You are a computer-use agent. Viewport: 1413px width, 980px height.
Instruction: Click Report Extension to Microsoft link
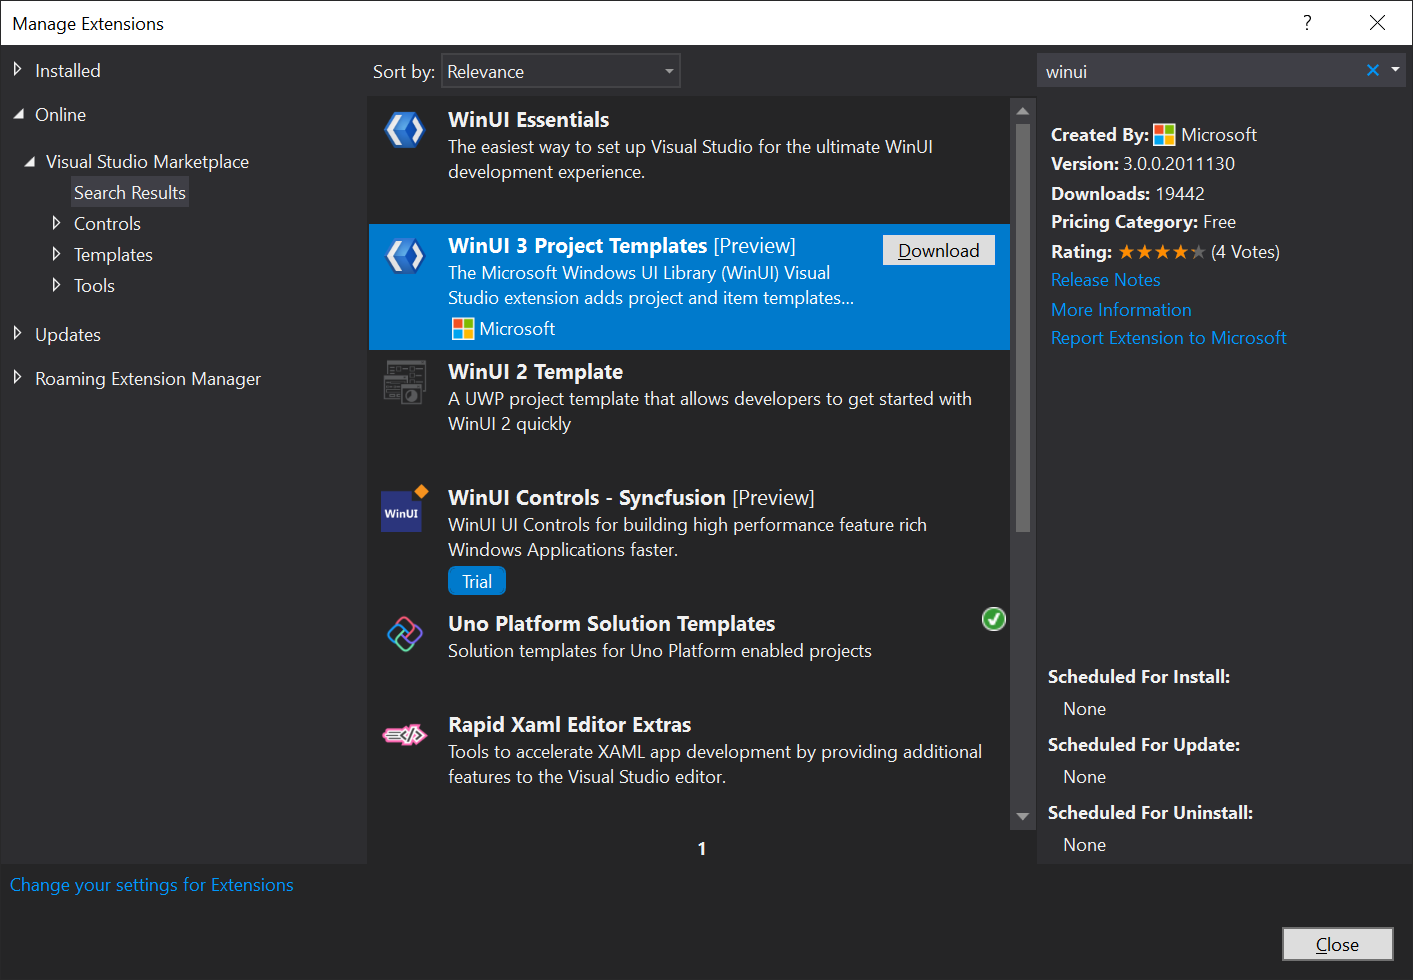tap(1168, 338)
